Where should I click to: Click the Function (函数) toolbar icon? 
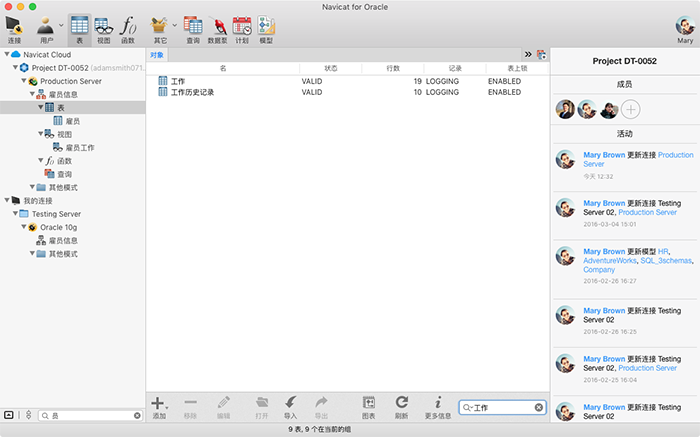click(x=128, y=30)
